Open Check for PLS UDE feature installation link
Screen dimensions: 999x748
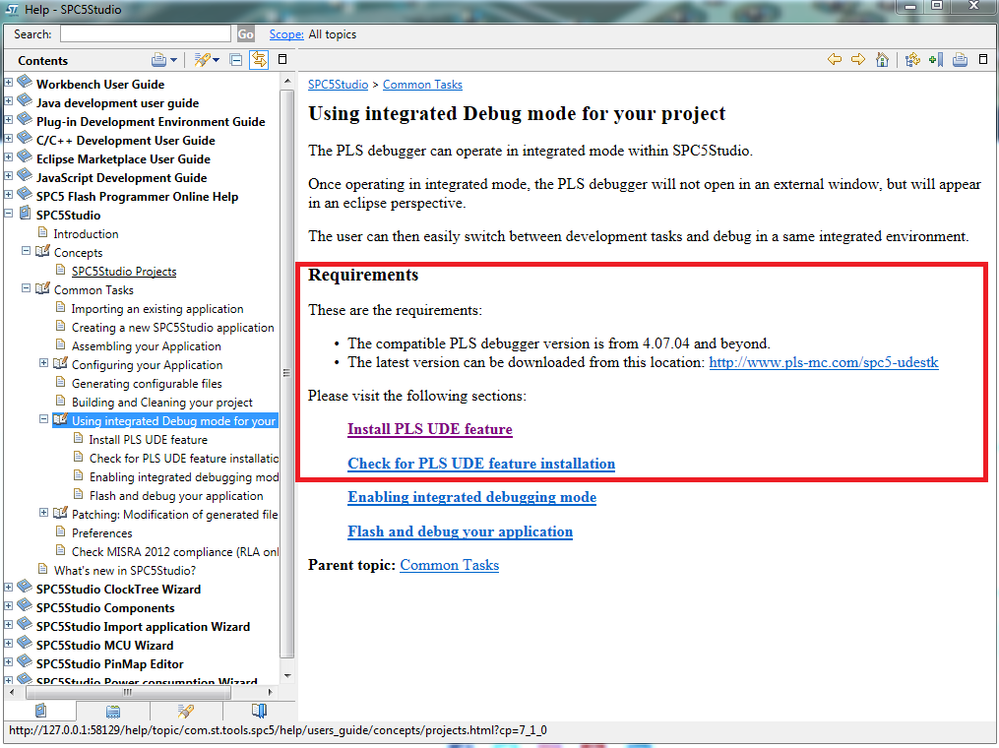pyautogui.click(x=482, y=464)
